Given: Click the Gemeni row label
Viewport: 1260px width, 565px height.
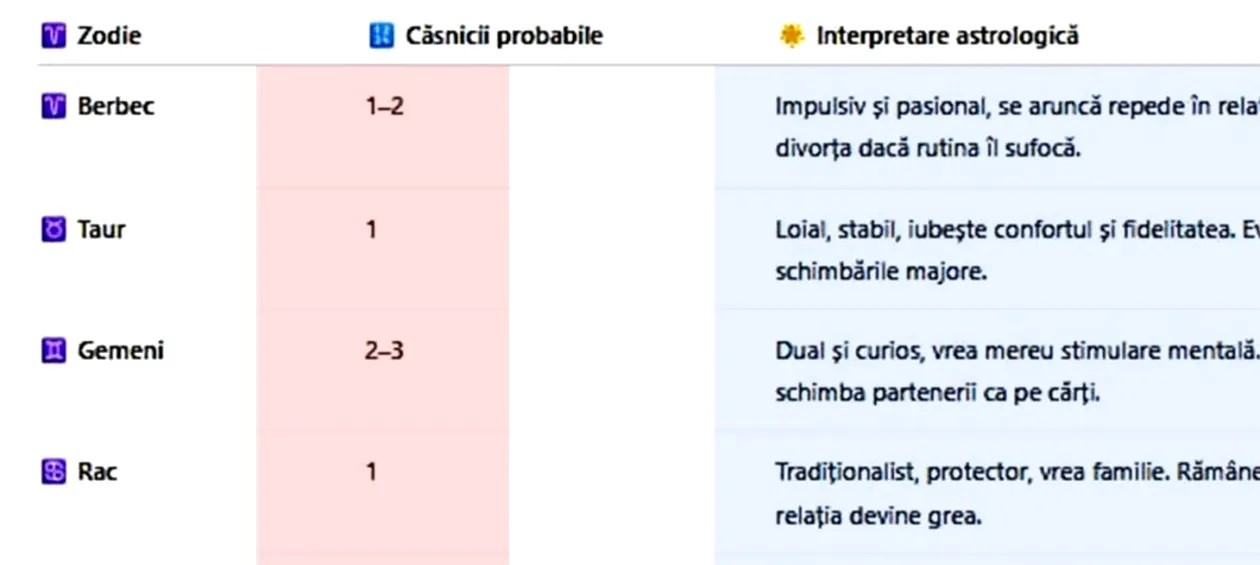Looking at the screenshot, I should [120, 351].
